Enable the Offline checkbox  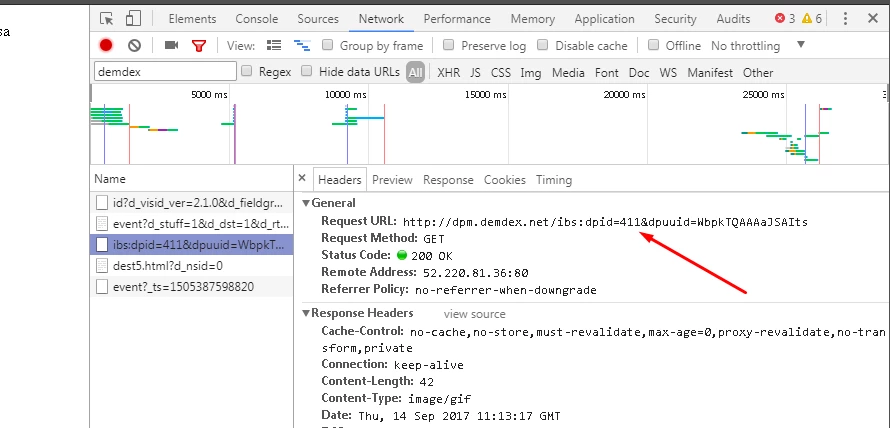tap(653, 44)
